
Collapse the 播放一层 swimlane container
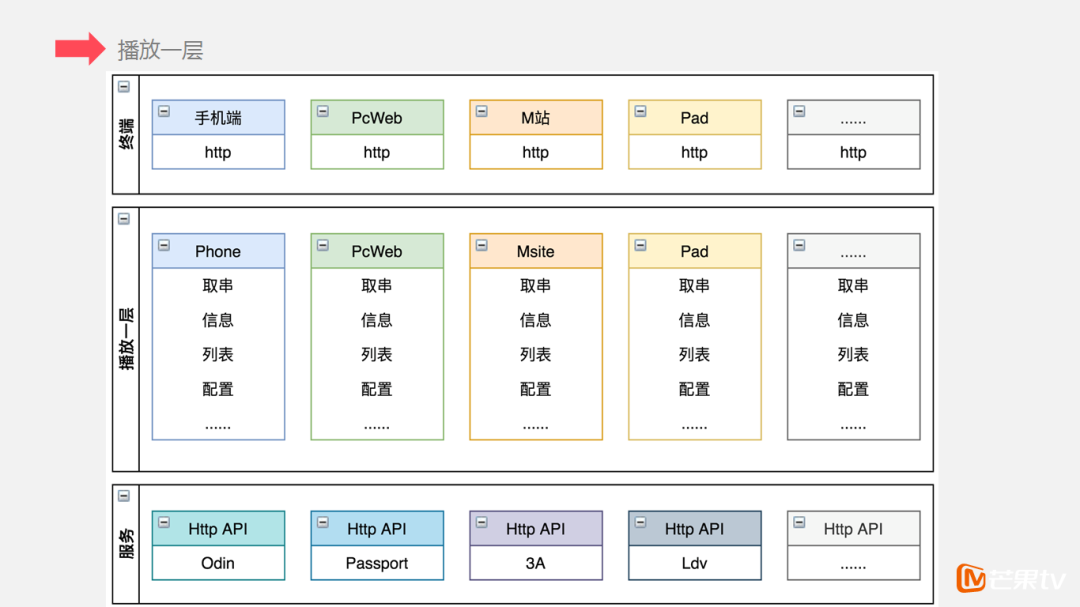click(124, 219)
